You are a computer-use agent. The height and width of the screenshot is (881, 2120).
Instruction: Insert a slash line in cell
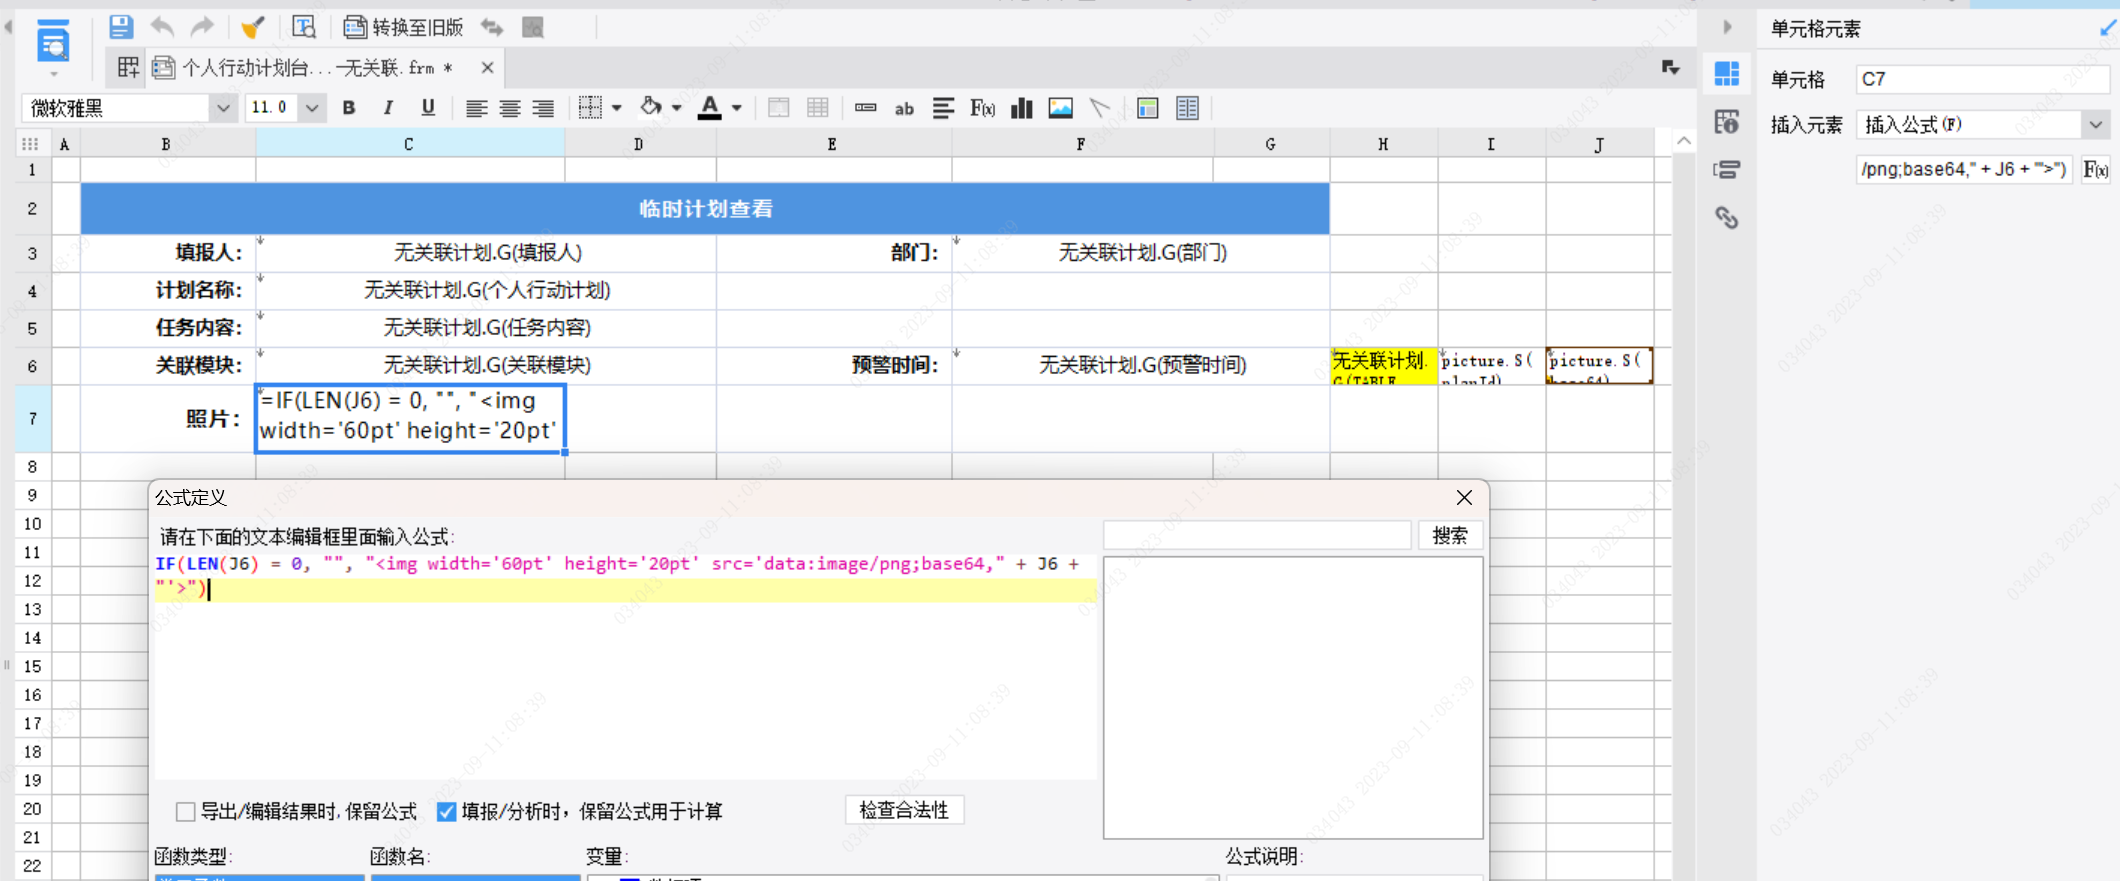(1100, 108)
